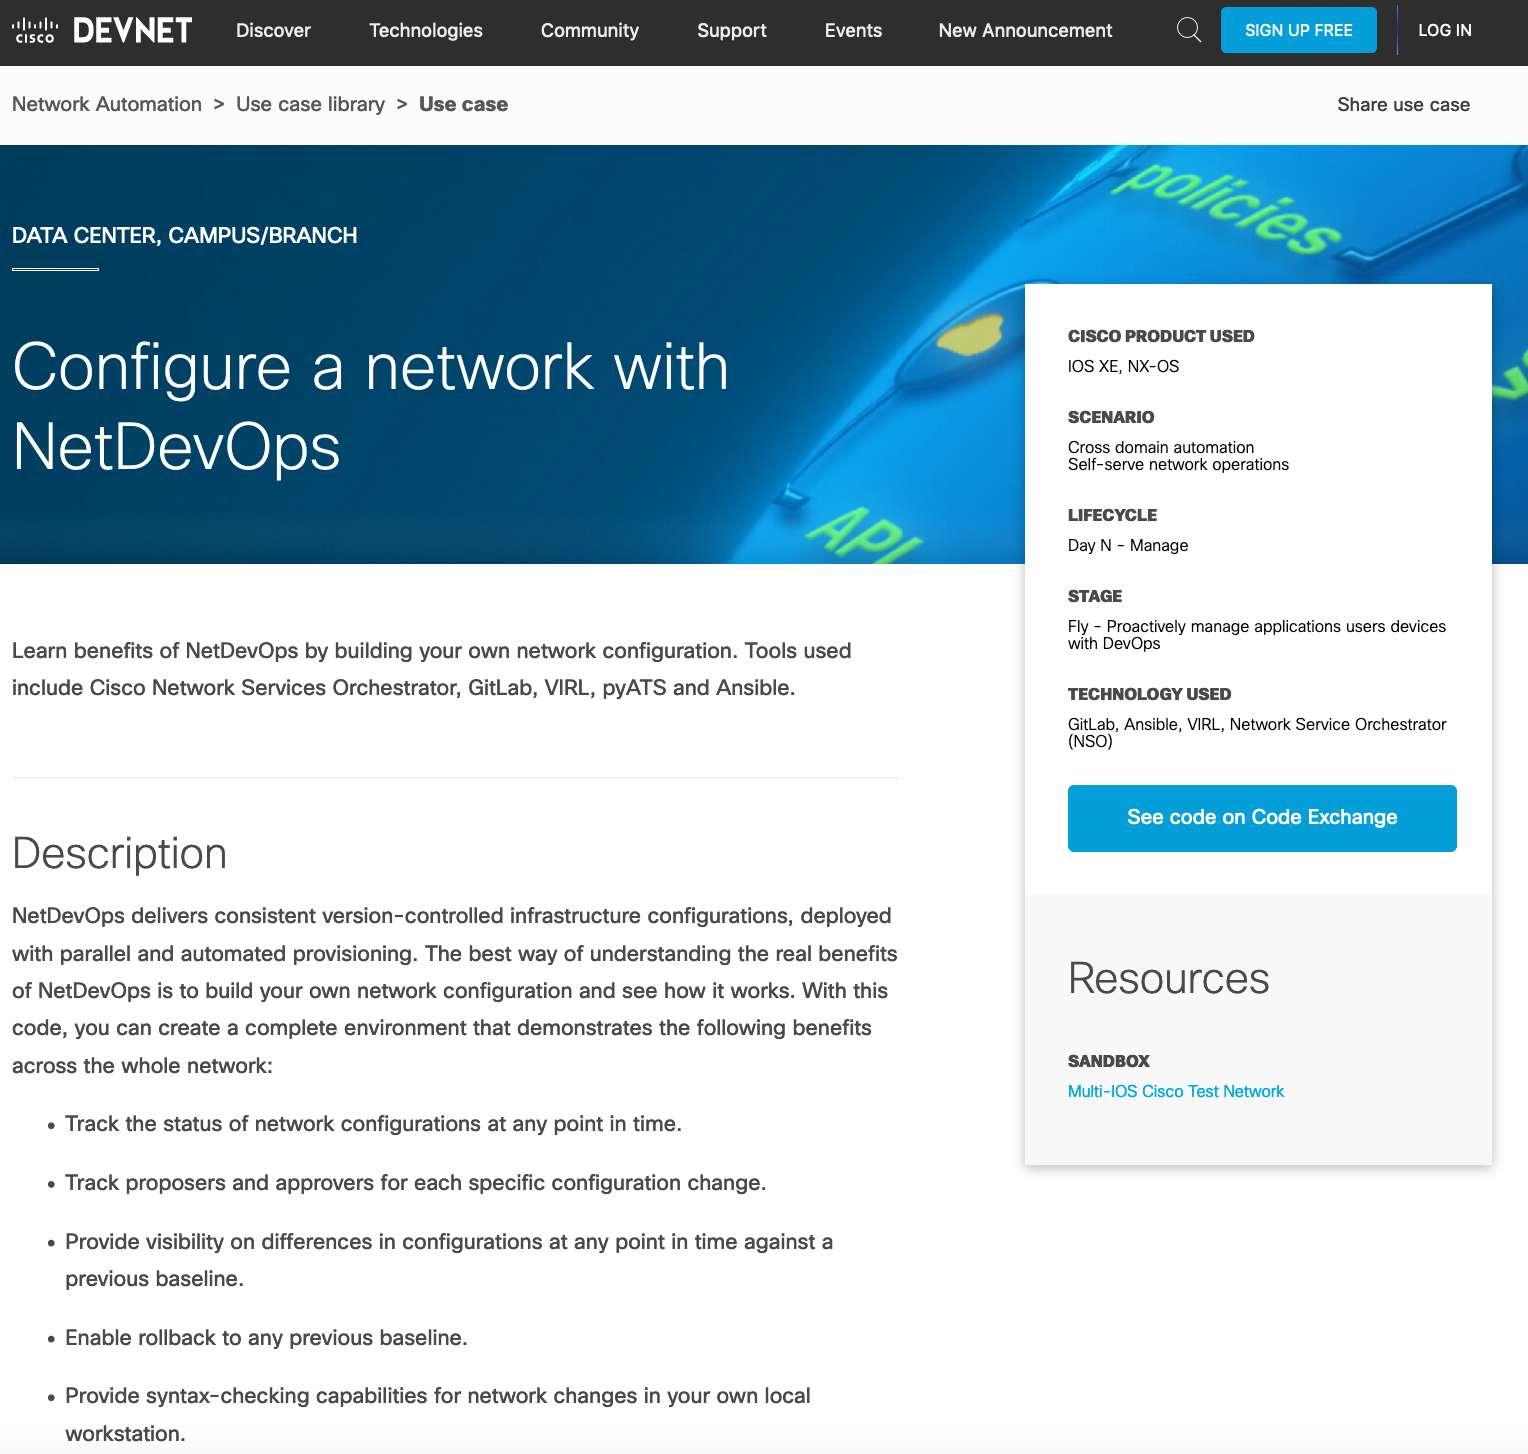Open search with the magnifier icon
The height and width of the screenshot is (1454, 1528).
pyautogui.click(x=1188, y=30)
